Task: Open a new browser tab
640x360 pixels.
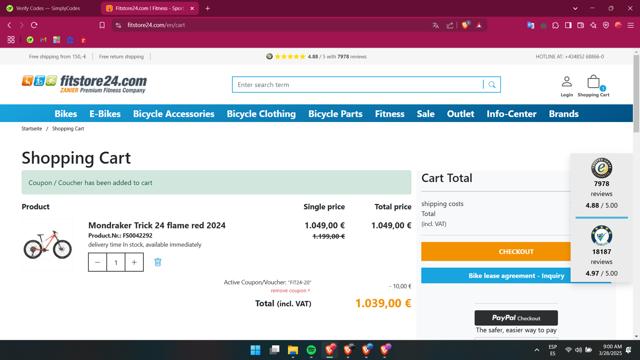Action: click(207, 8)
